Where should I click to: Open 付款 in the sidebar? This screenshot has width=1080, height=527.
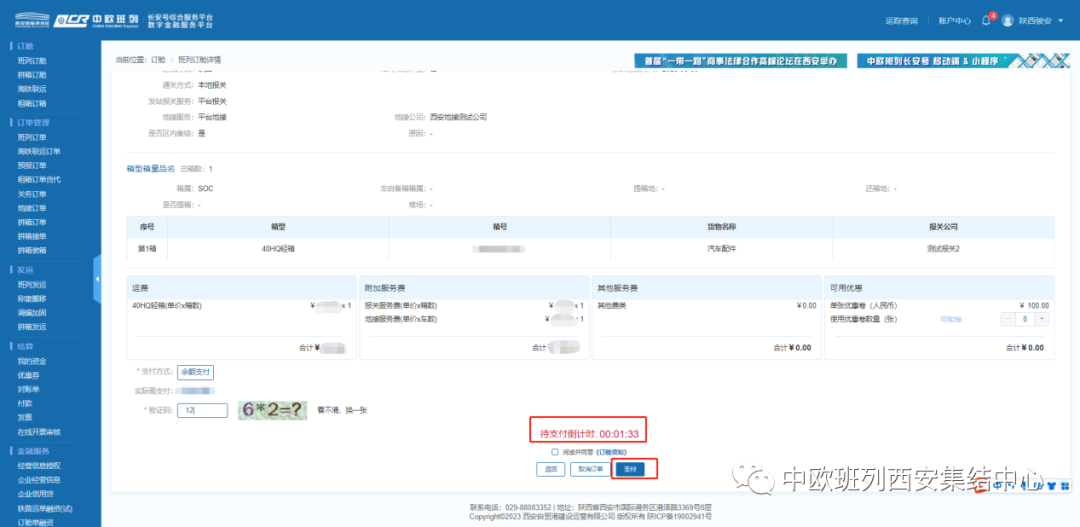click(x=25, y=404)
